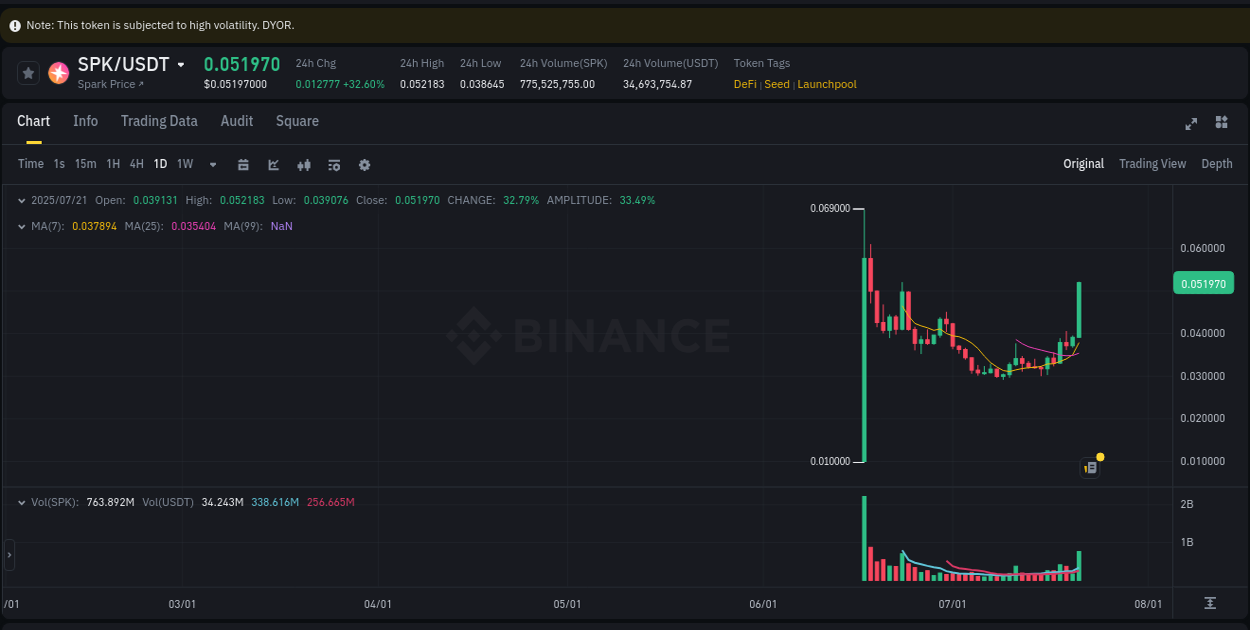Click the Spark token logo
This screenshot has height=630, width=1250.
point(58,72)
